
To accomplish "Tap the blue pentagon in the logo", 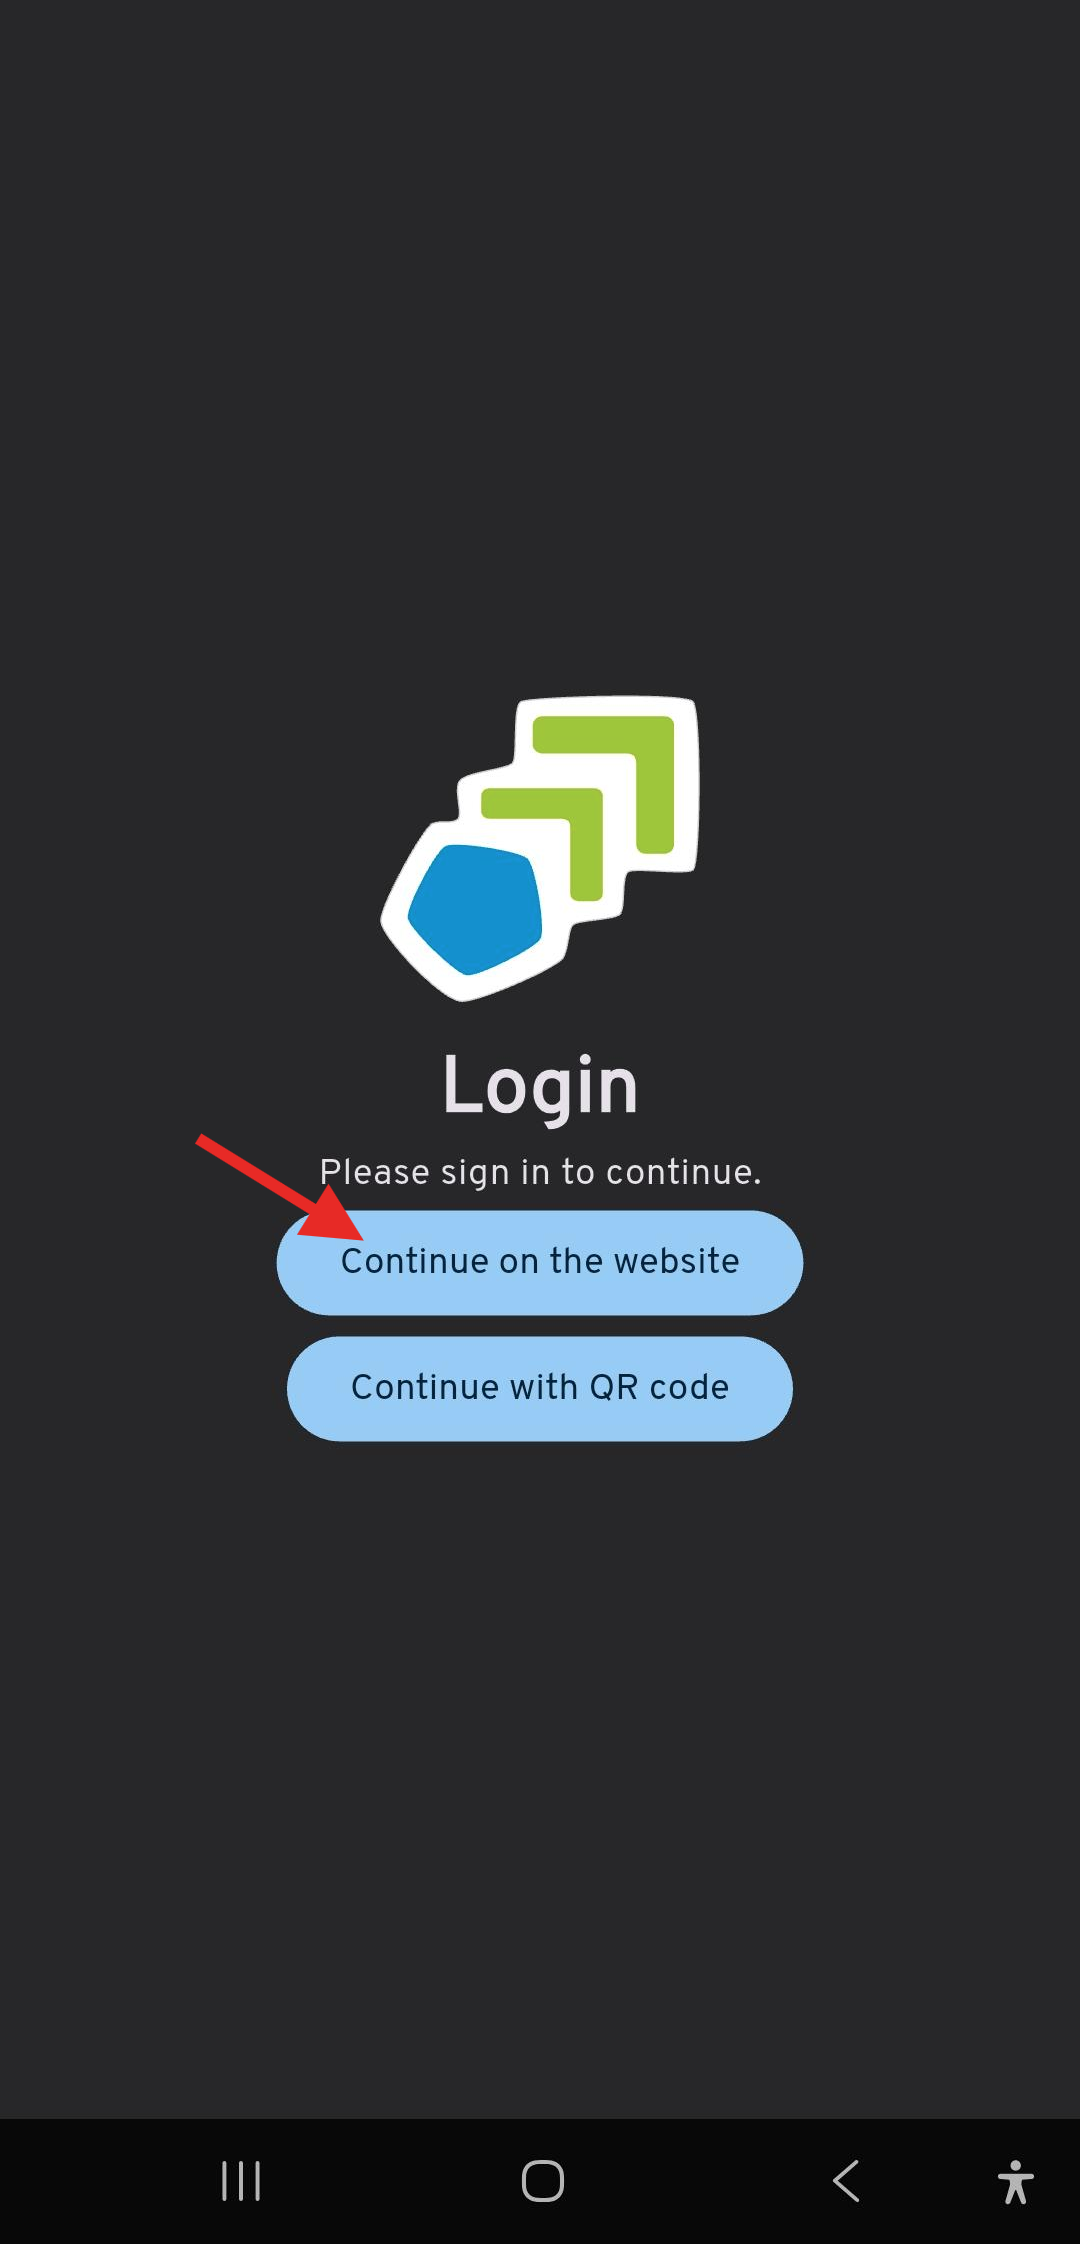I will 475,909.
